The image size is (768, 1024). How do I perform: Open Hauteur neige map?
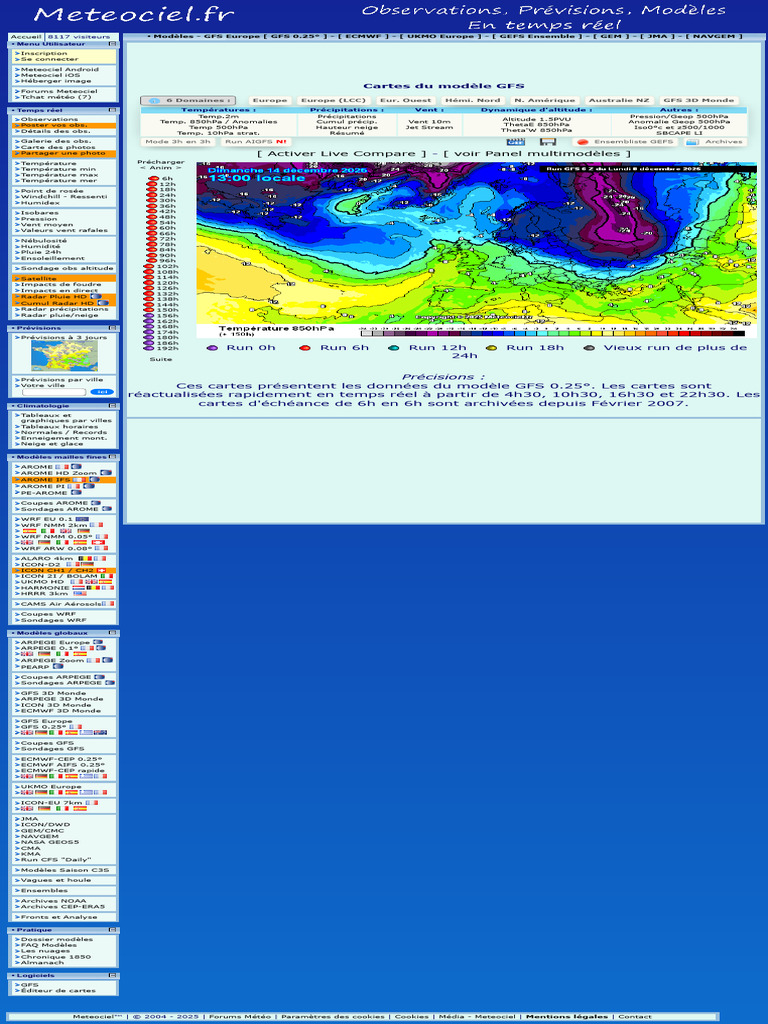347,127
